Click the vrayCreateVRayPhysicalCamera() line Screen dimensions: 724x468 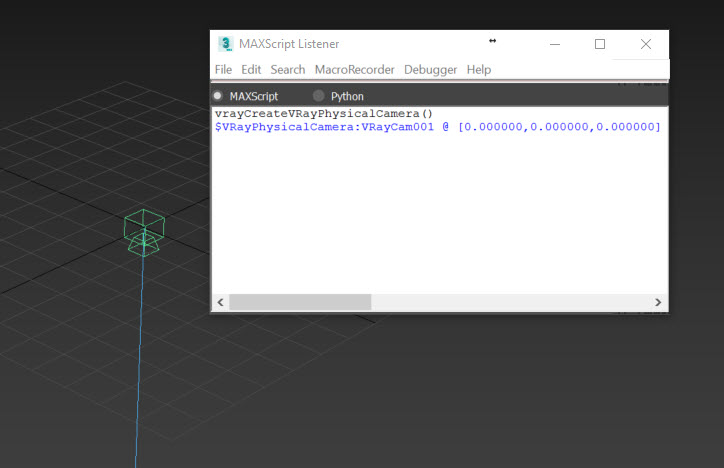click(324, 114)
